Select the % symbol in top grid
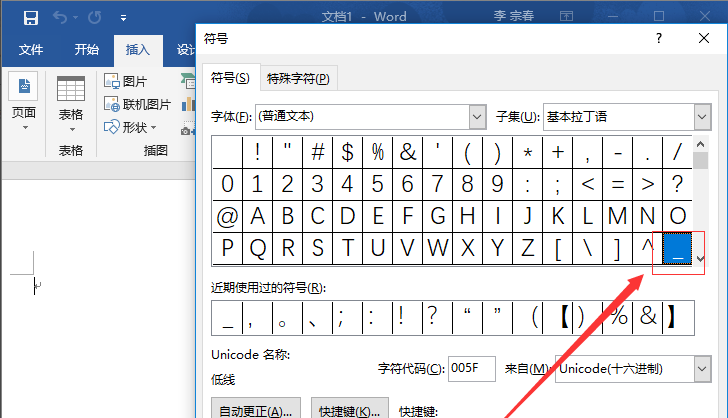Viewport: 728px width, 418px height. pos(377,152)
